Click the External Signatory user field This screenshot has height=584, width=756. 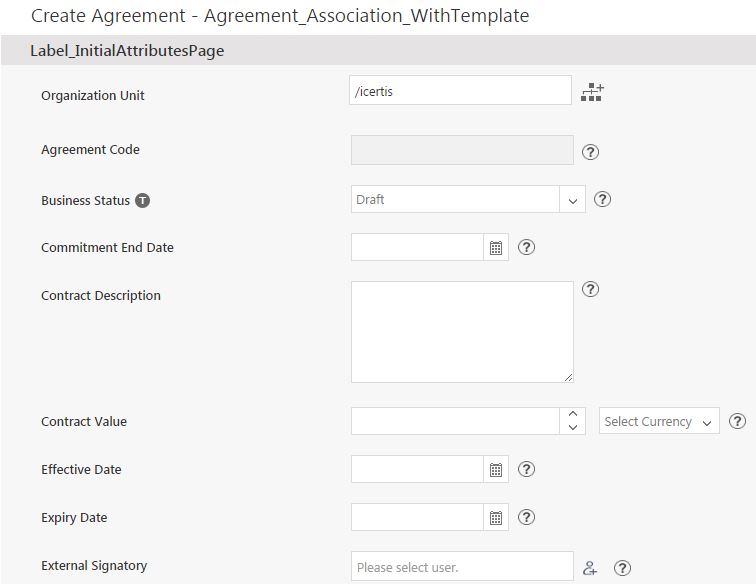tap(462, 567)
